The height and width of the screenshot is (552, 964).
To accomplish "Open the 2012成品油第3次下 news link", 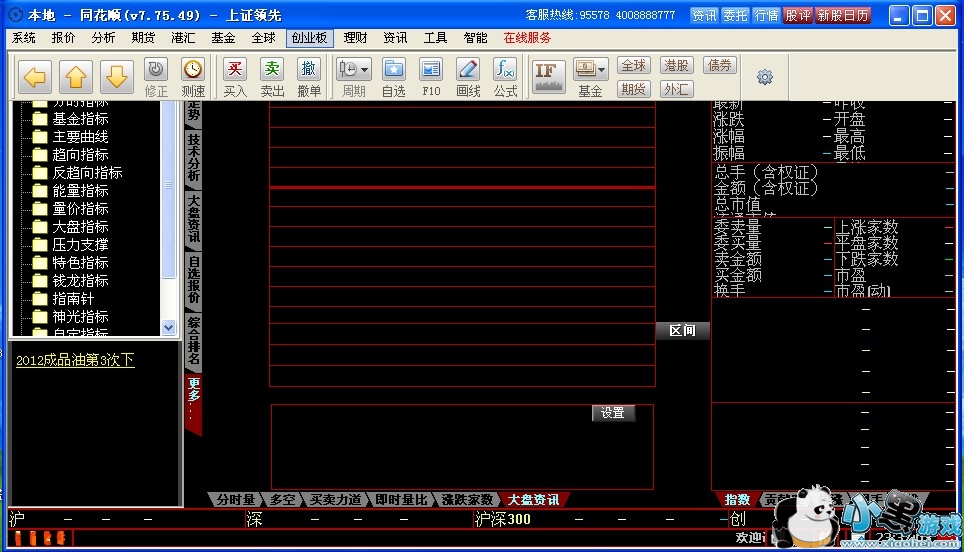I will (75, 360).
